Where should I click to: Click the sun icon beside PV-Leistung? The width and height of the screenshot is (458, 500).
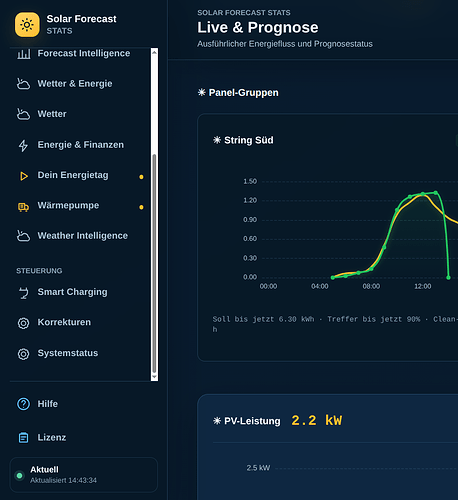[217, 421]
